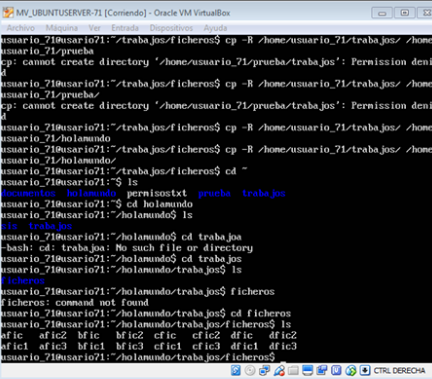Maximize the VirtualBox VM window

405,13
